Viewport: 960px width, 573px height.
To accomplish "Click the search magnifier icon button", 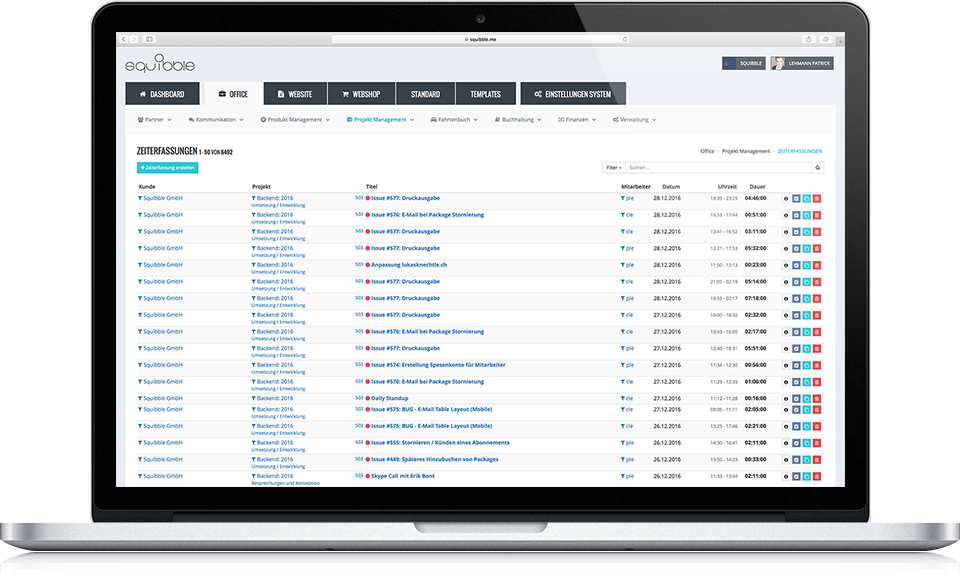I will (818, 168).
